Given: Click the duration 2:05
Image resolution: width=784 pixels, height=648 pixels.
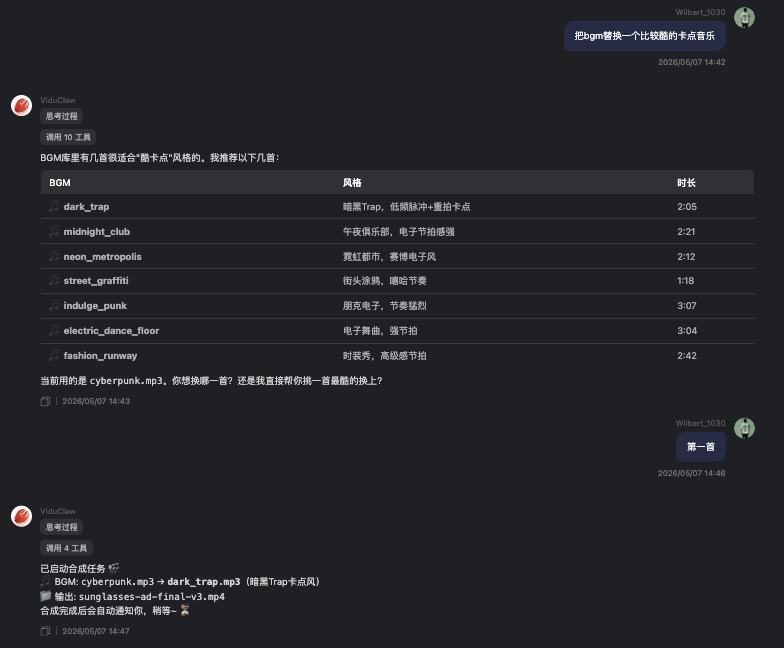Looking at the screenshot, I should pyautogui.click(x=686, y=206).
